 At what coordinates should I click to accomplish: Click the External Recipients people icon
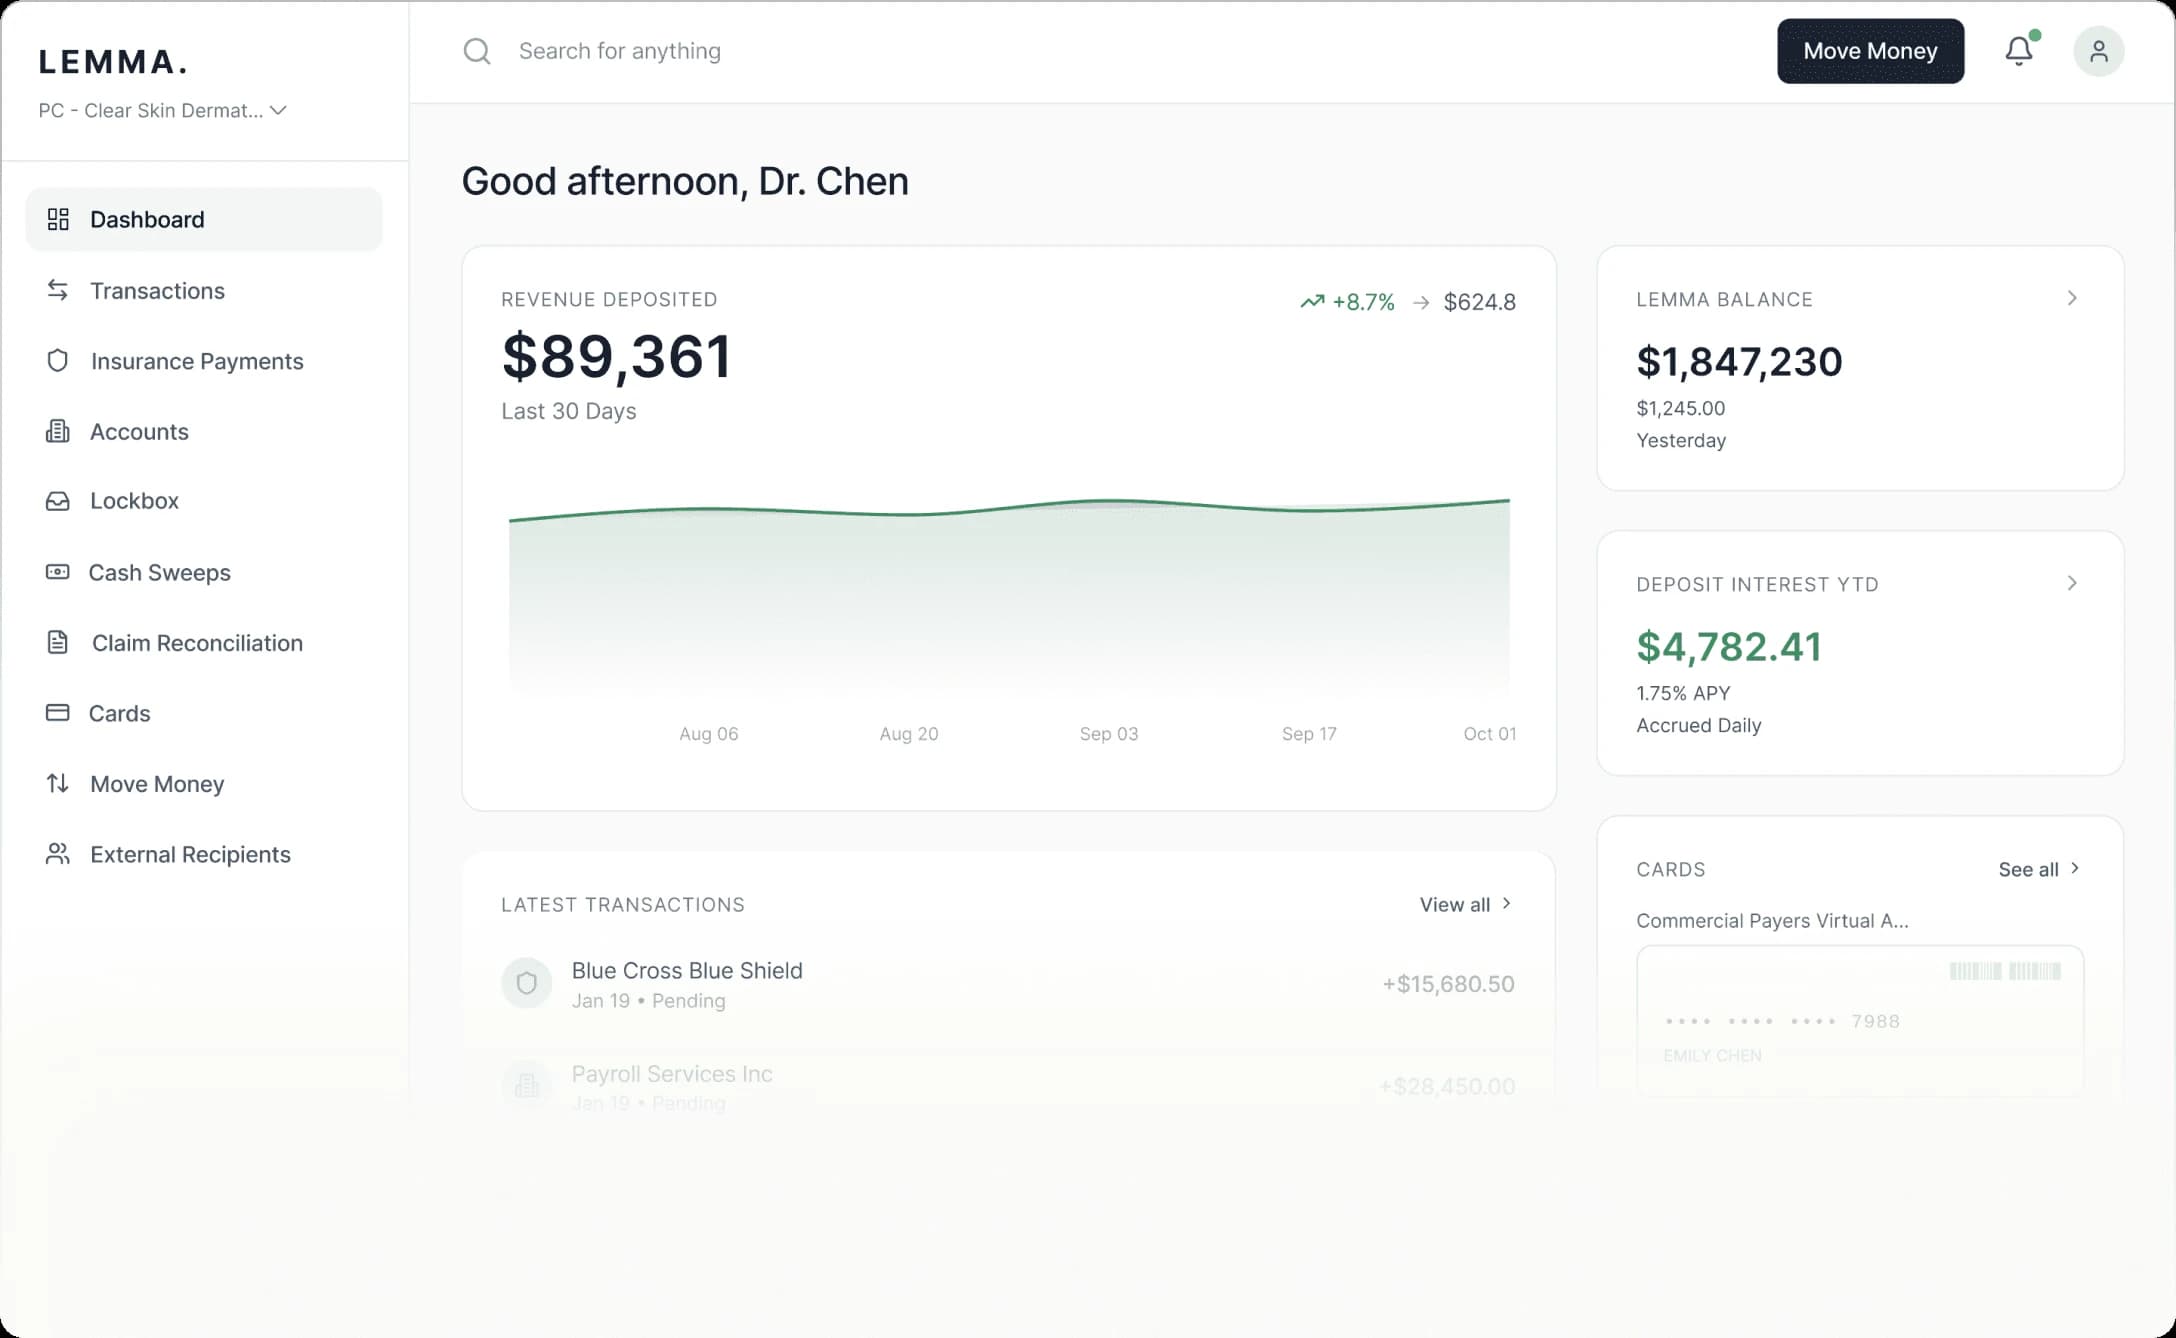click(58, 854)
